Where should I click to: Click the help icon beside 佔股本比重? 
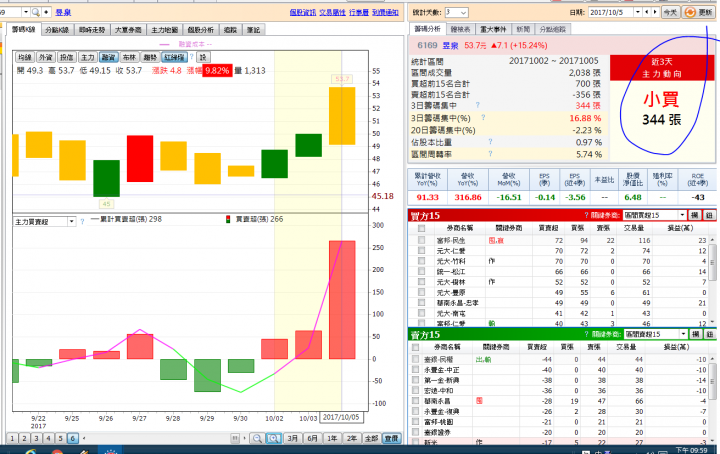tap(490, 142)
